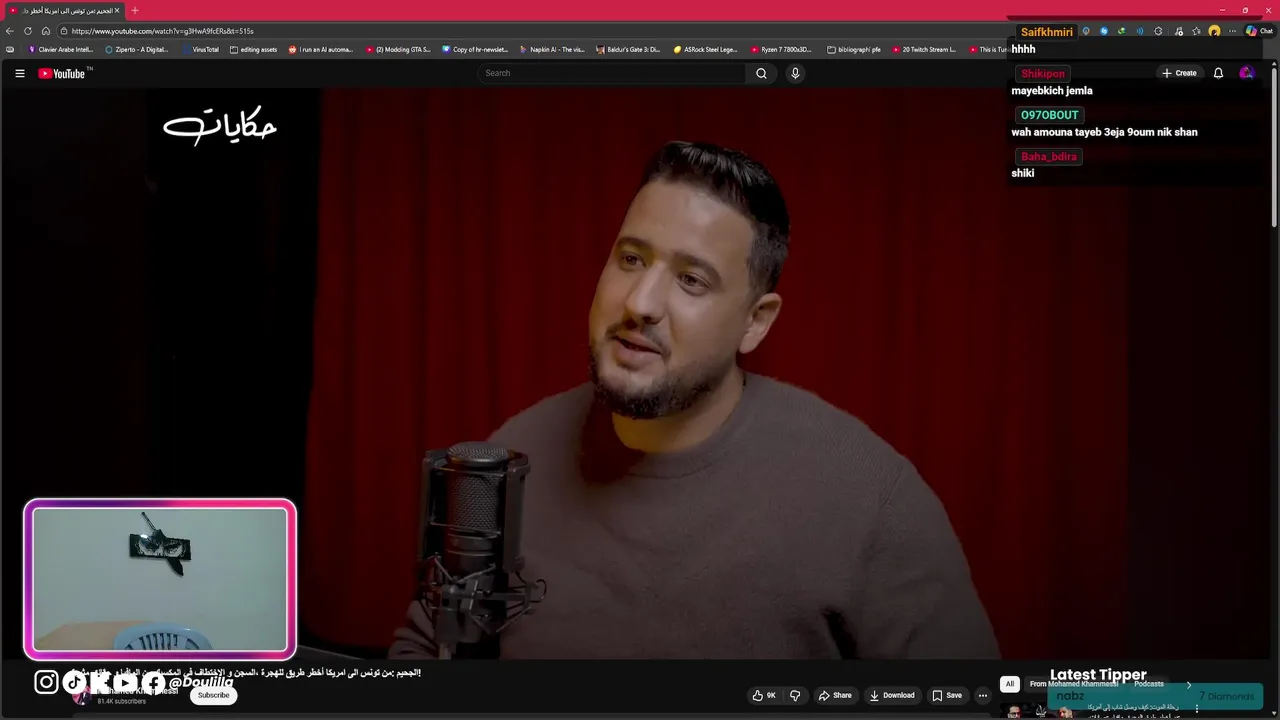
Task: Share this video
Action: (x=835, y=695)
